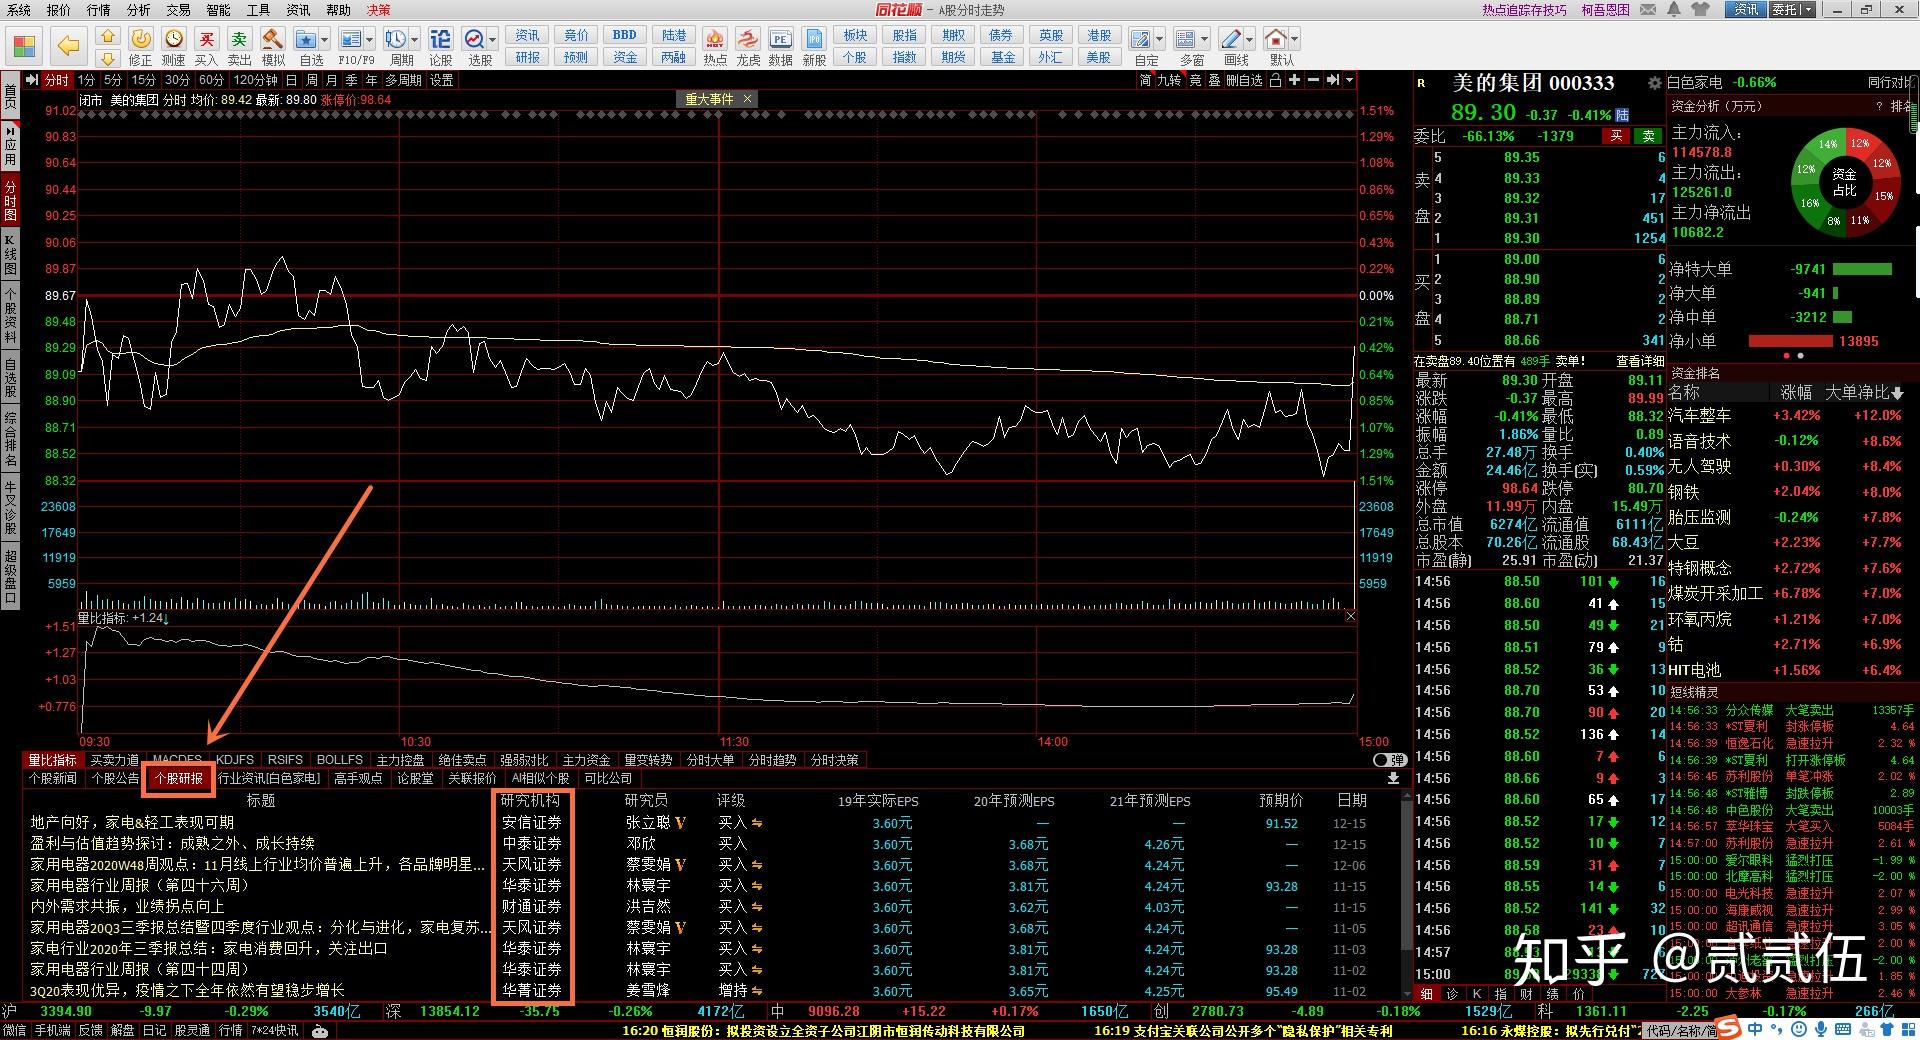Open the 数据 PE data icon
This screenshot has width=1920, height=1040.
coord(780,46)
